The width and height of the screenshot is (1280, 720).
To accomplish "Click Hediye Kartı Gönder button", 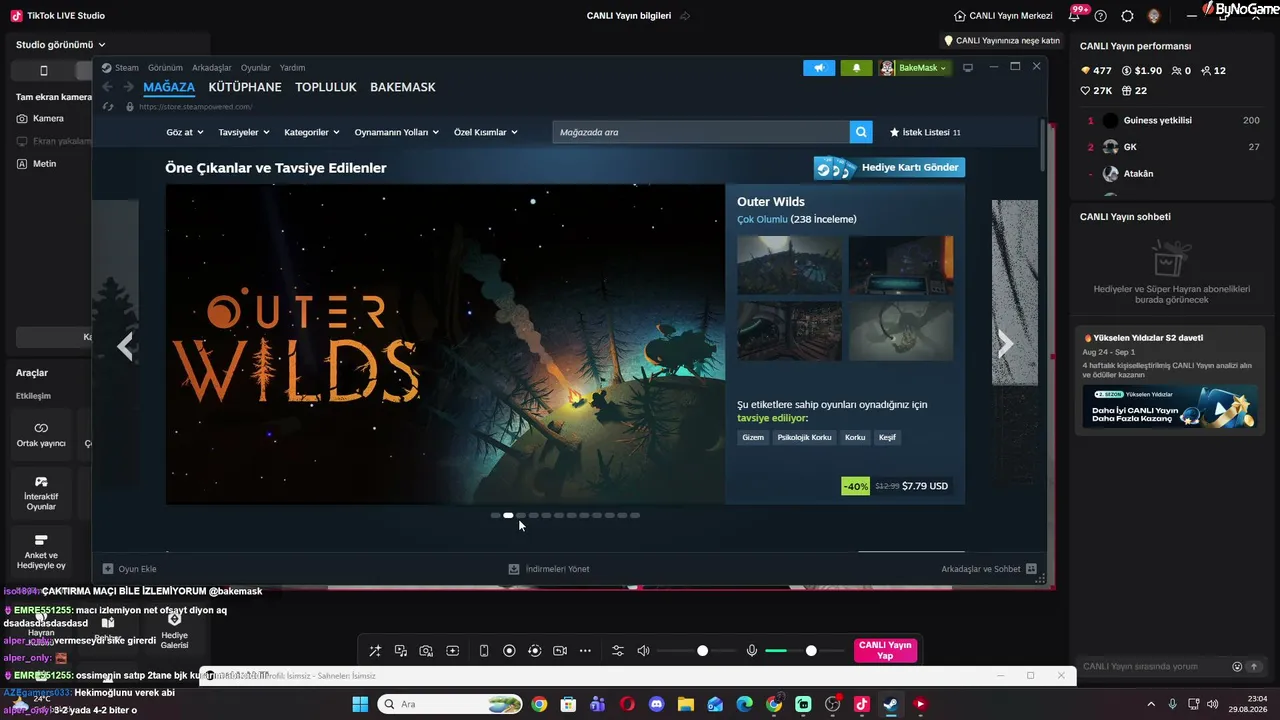I will point(889,167).
